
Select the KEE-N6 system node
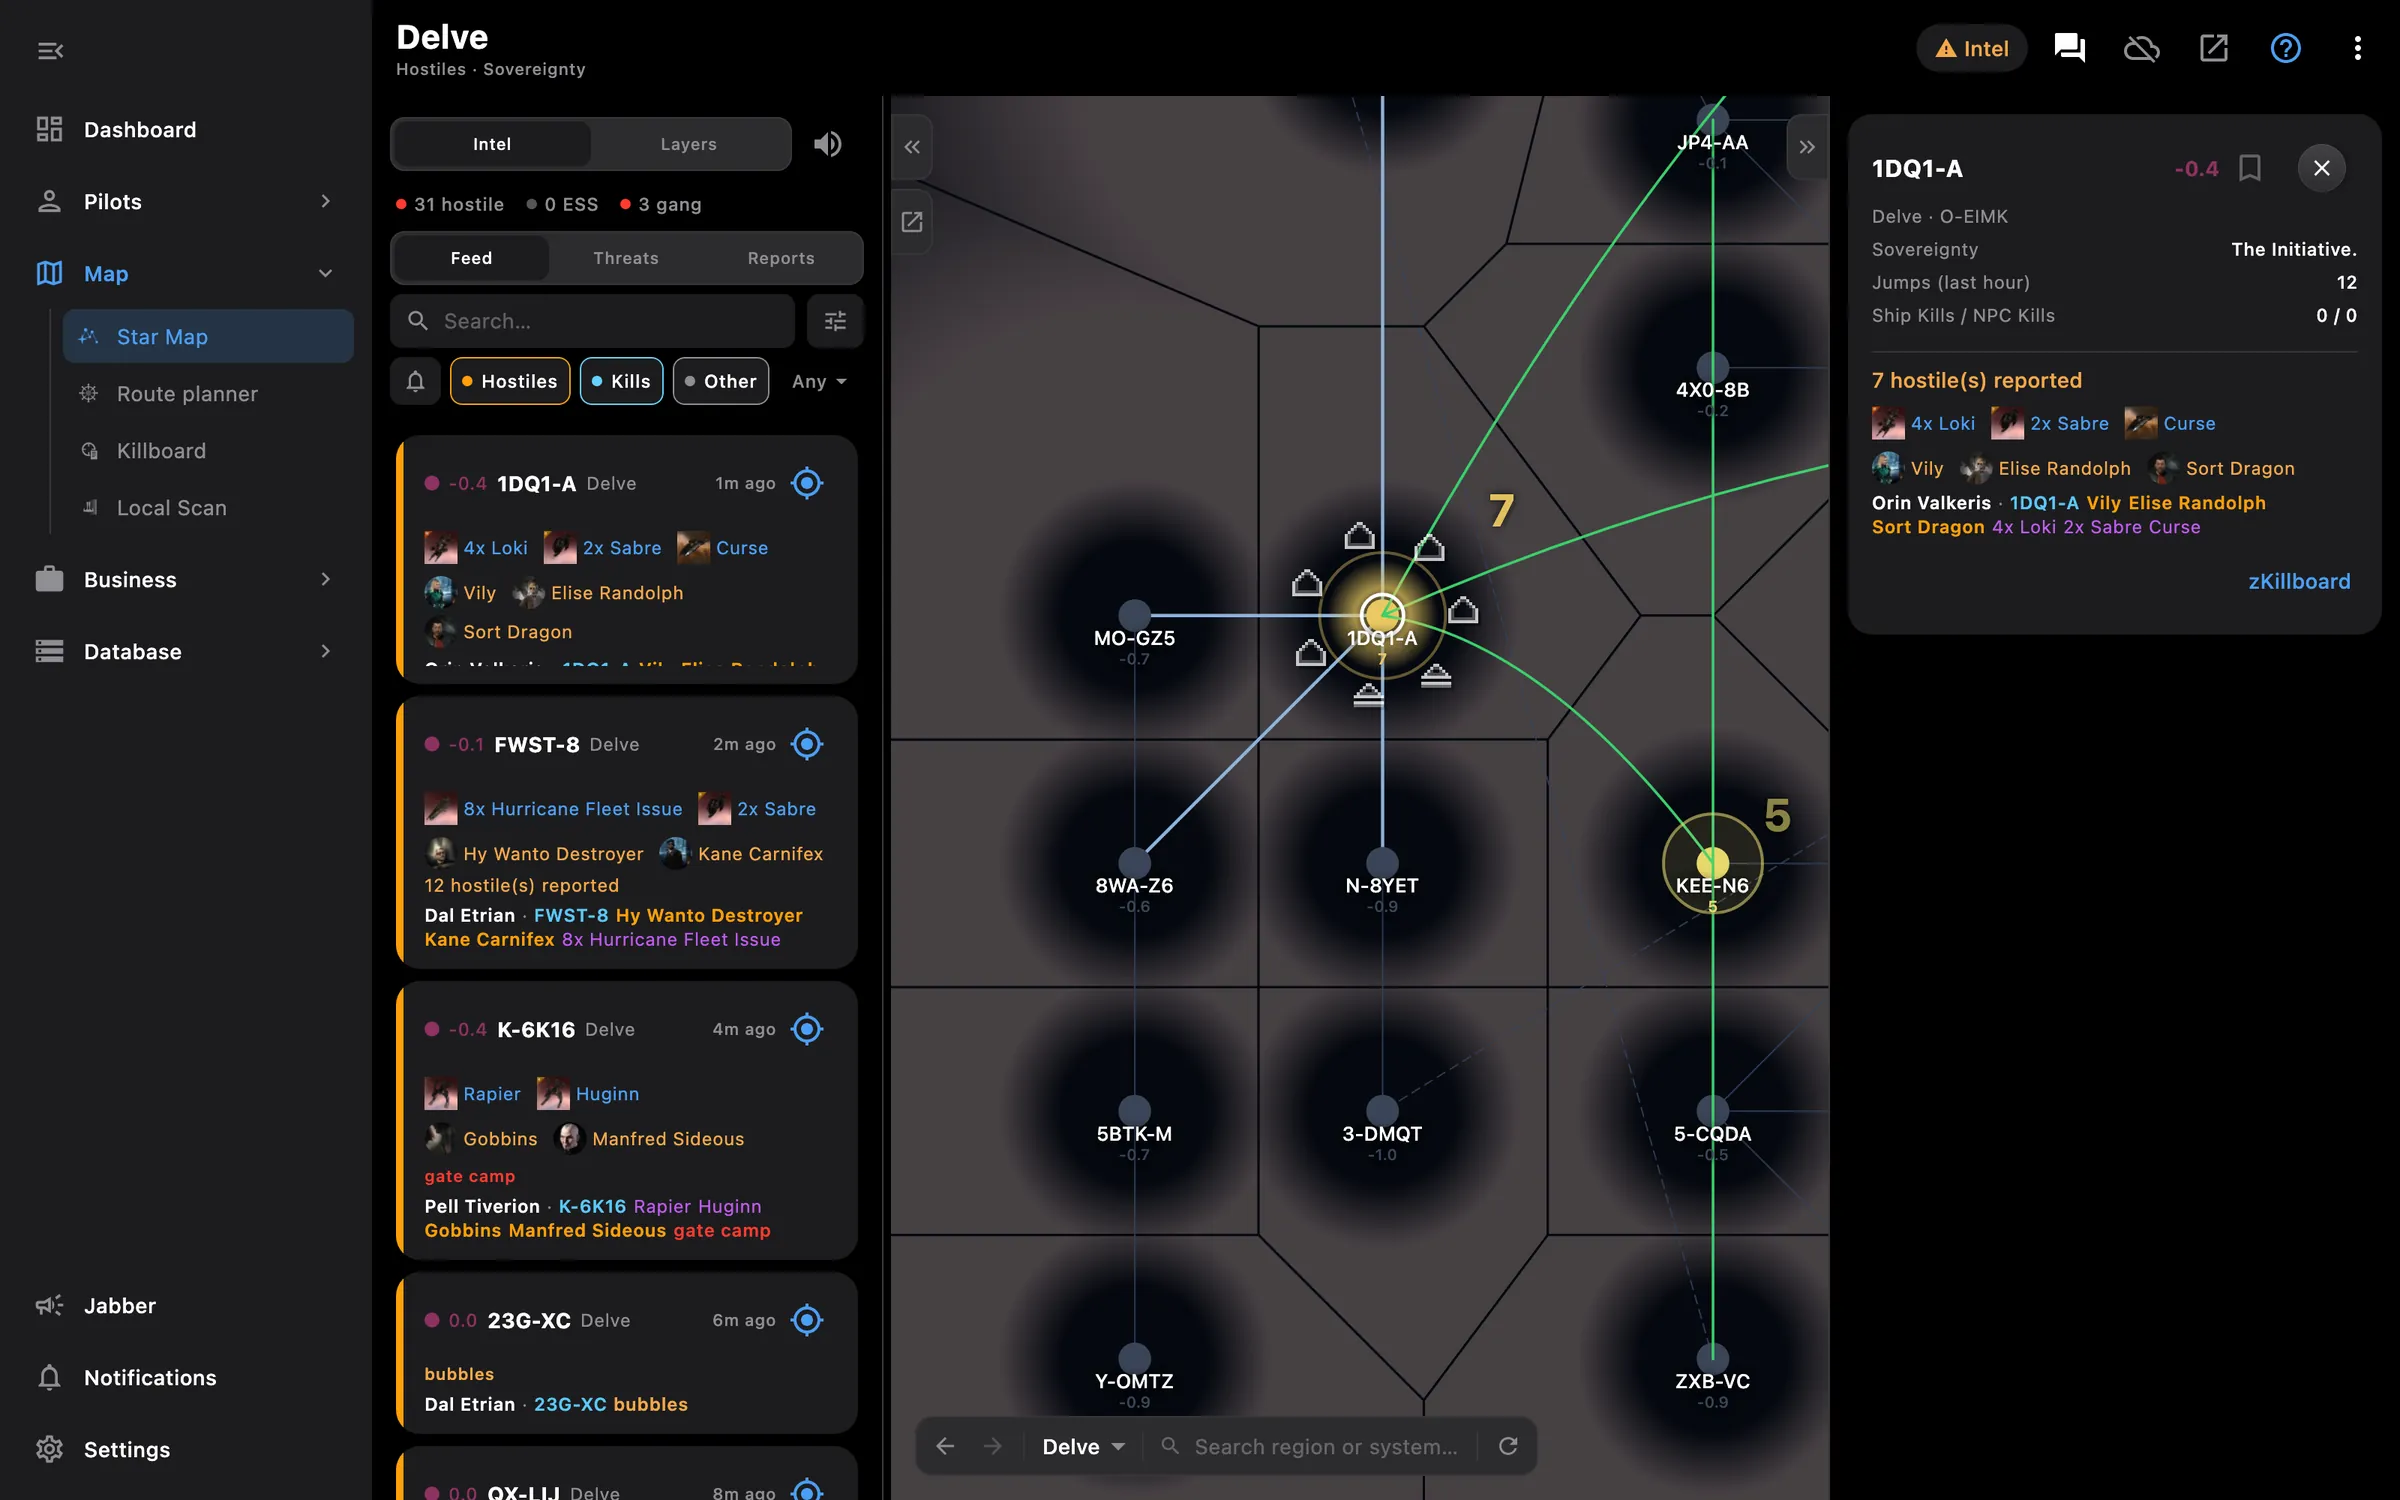click(1712, 862)
